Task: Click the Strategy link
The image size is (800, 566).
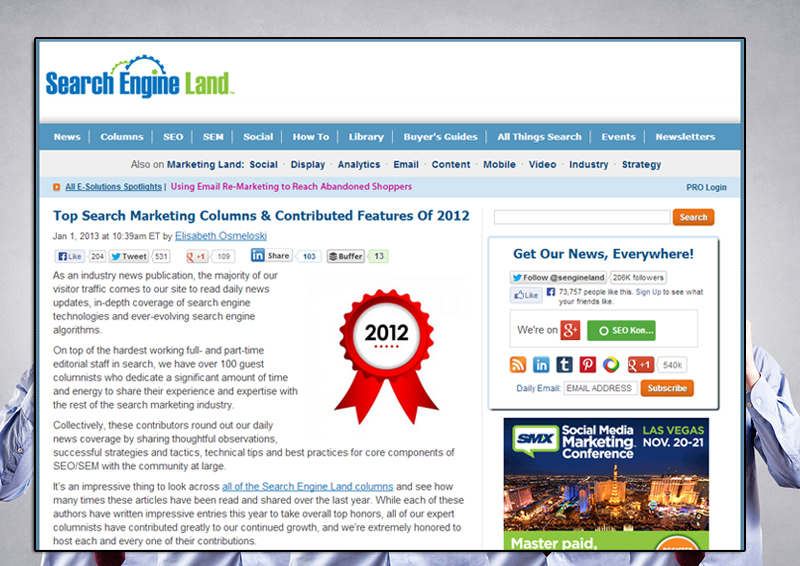Action: tap(641, 164)
